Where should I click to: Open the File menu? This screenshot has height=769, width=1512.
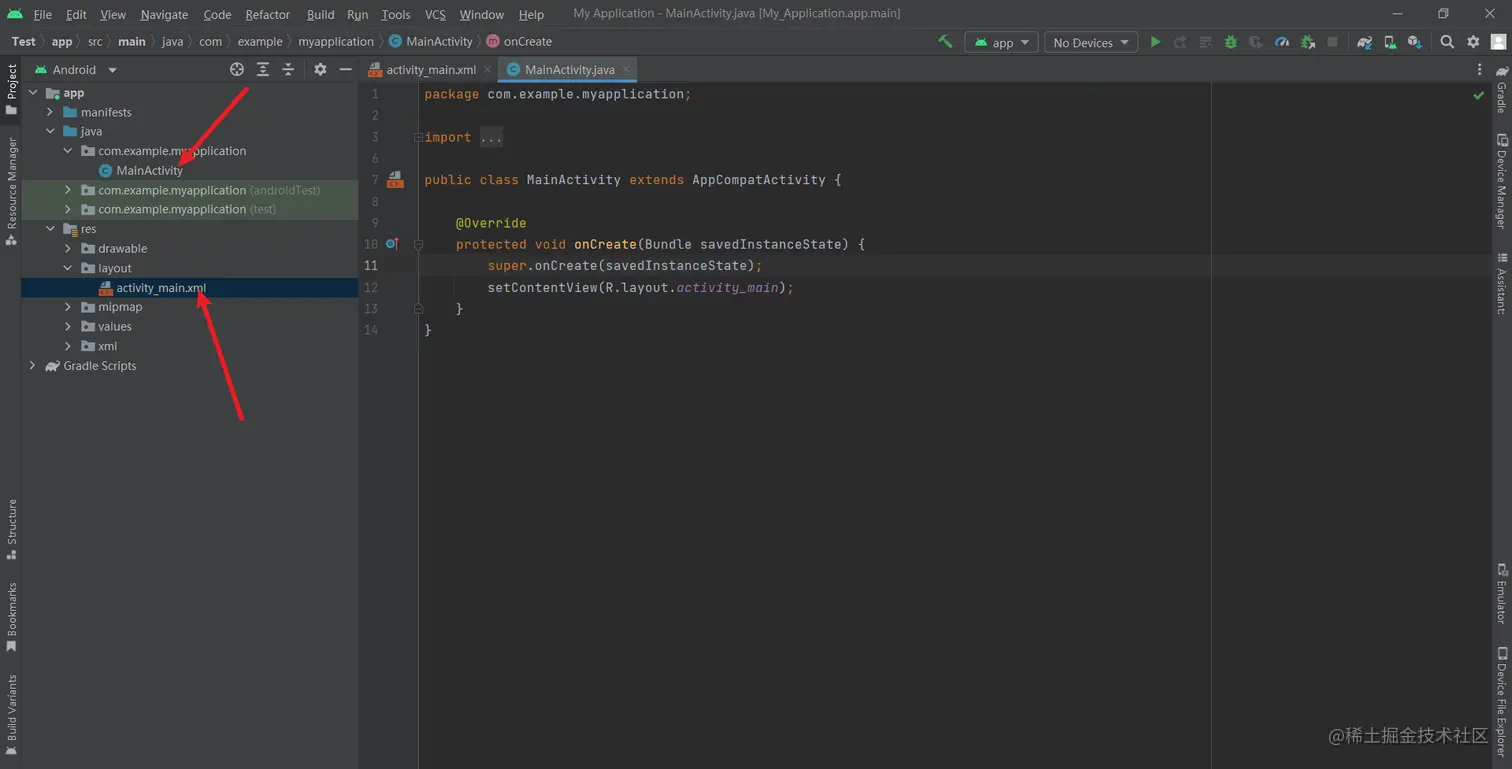pos(43,14)
